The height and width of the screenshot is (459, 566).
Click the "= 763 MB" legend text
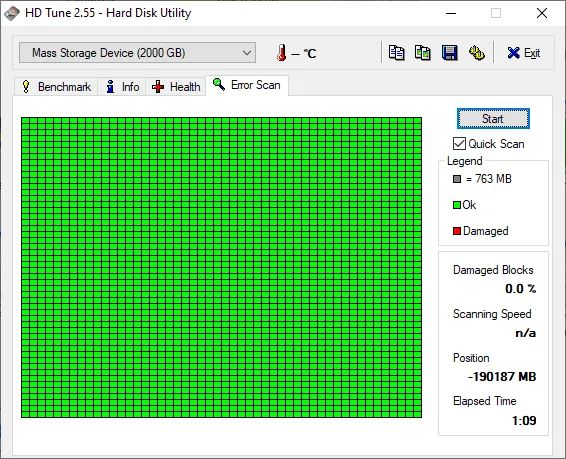click(489, 179)
